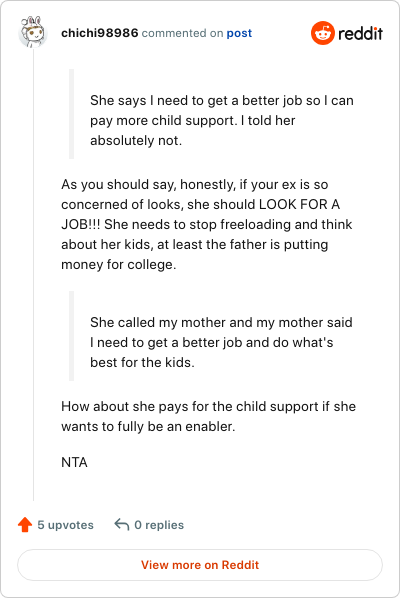Follow the blue "post" link
Viewport: 400px width, 598px height.
point(239,33)
